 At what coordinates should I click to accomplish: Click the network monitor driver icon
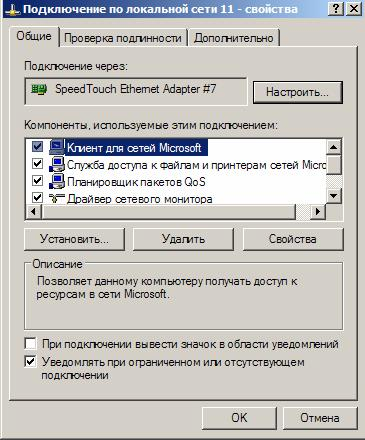coord(57,198)
